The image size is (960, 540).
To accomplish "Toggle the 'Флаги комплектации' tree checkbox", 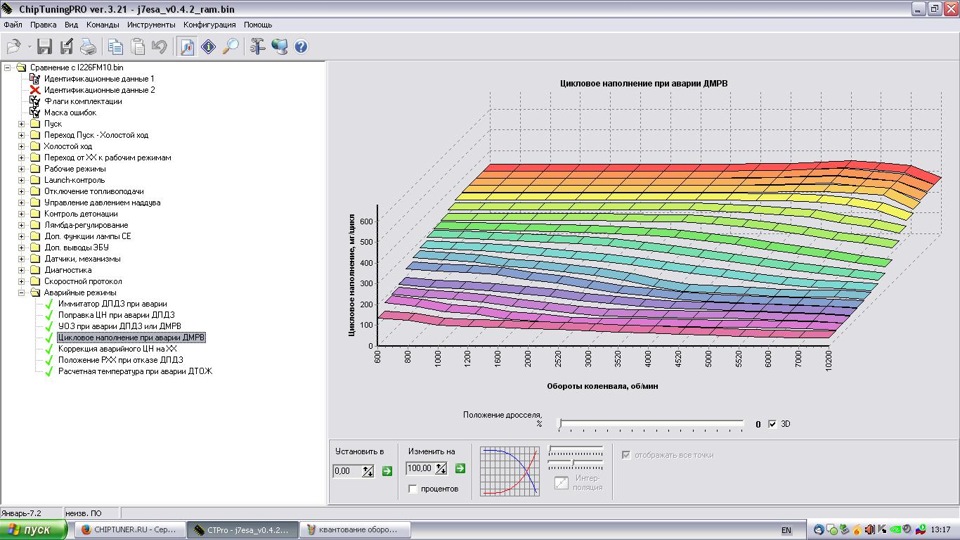I will tap(36, 101).
